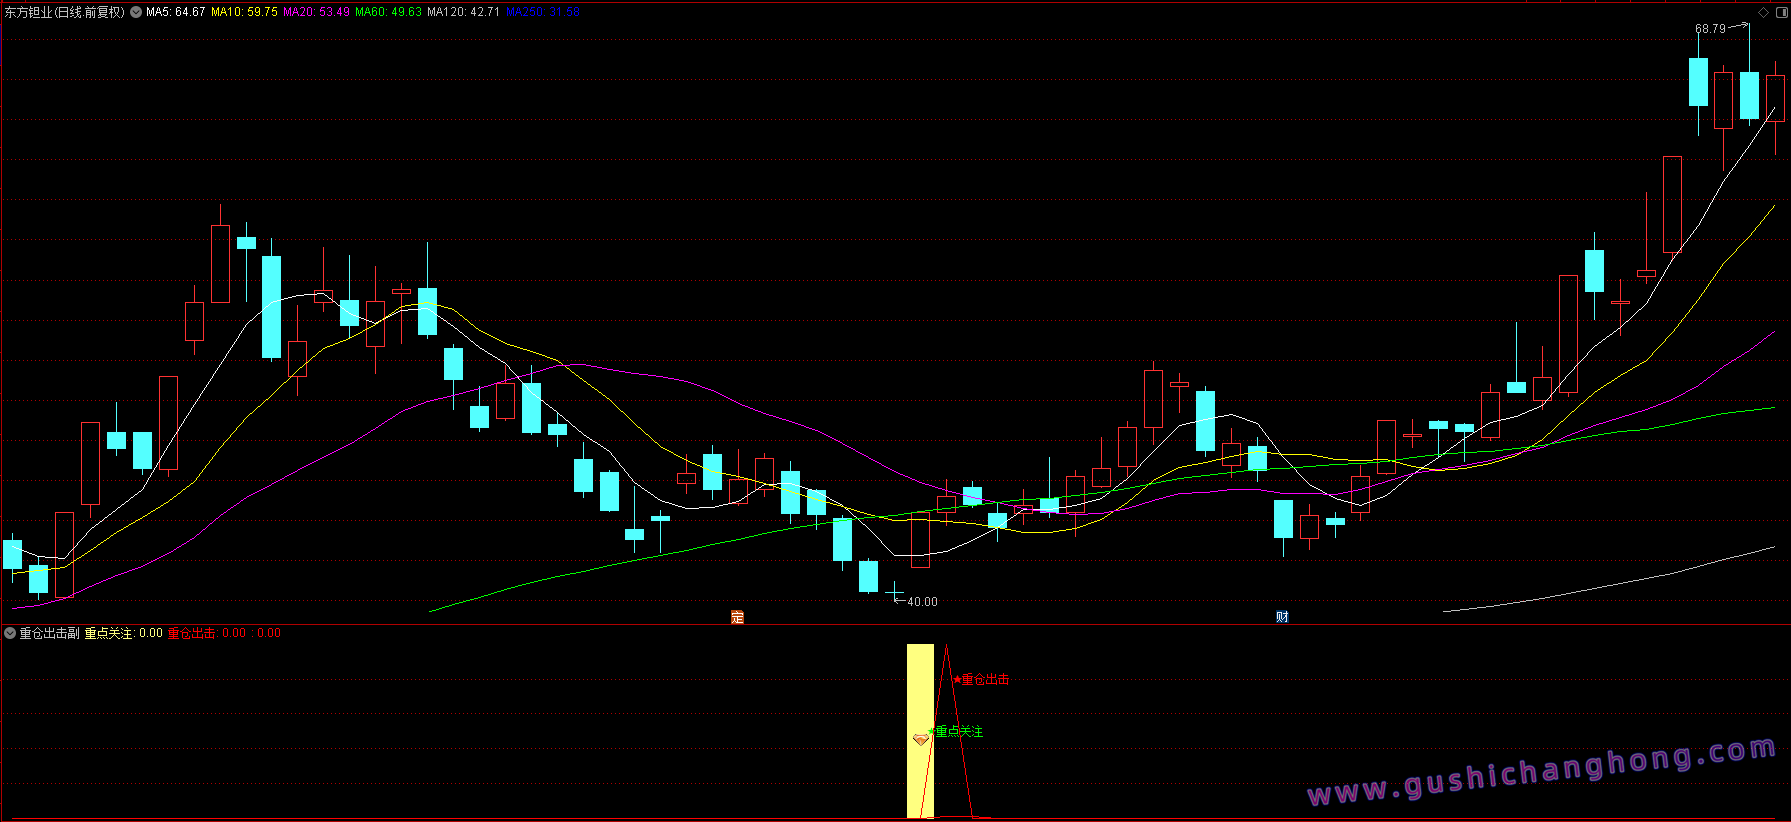
Task: Click the 重仓出击副 indicator name
Action: (x=49, y=633)
